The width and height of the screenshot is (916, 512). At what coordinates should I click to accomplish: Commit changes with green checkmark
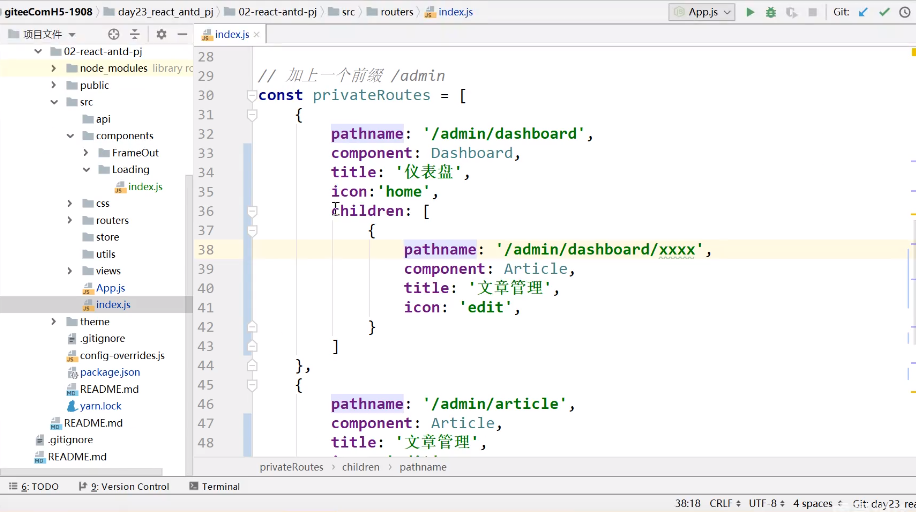click(x=884, y=12)
